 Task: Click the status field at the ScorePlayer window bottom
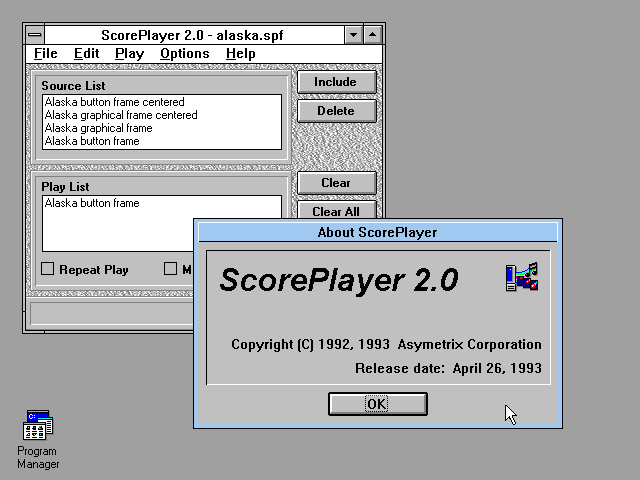click(x=111, y=314)
